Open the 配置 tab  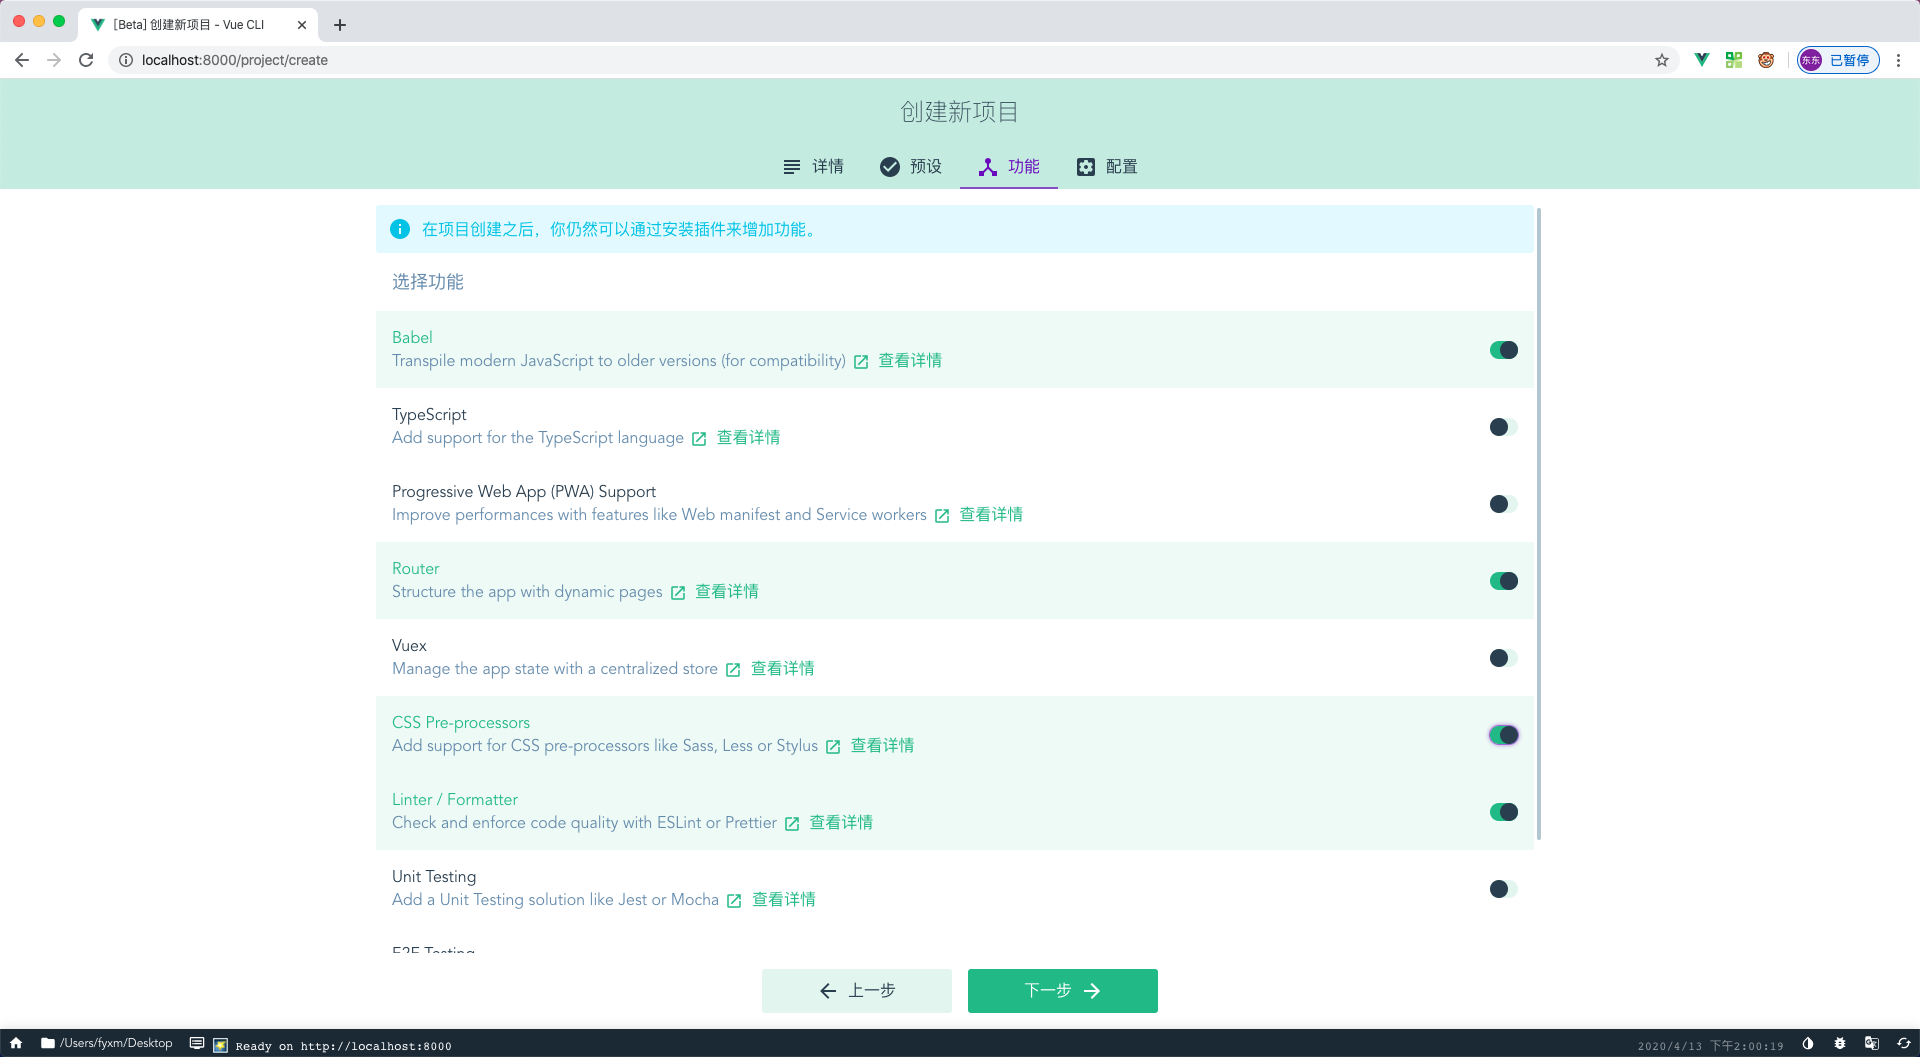pos(1107,167)
